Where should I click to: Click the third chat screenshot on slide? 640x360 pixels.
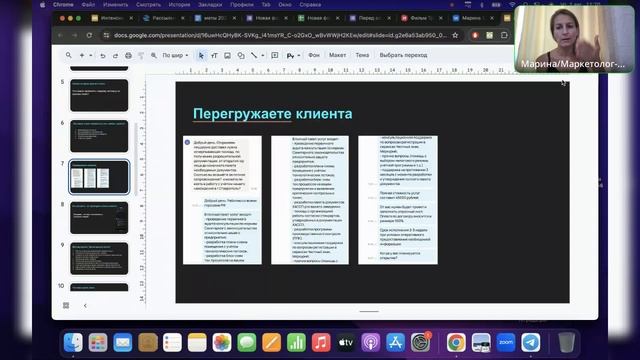[398, 200]
